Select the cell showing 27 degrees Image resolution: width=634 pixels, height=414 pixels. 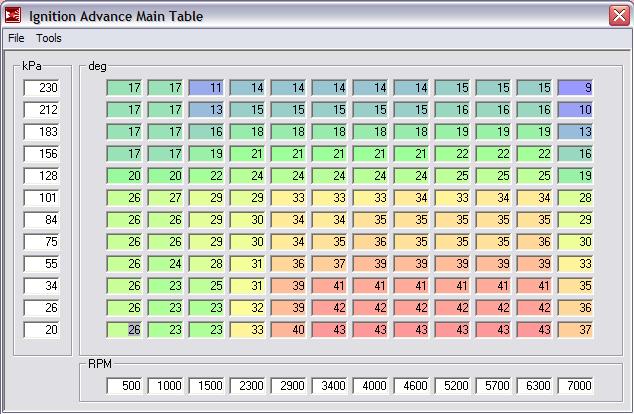coord(165,198)
